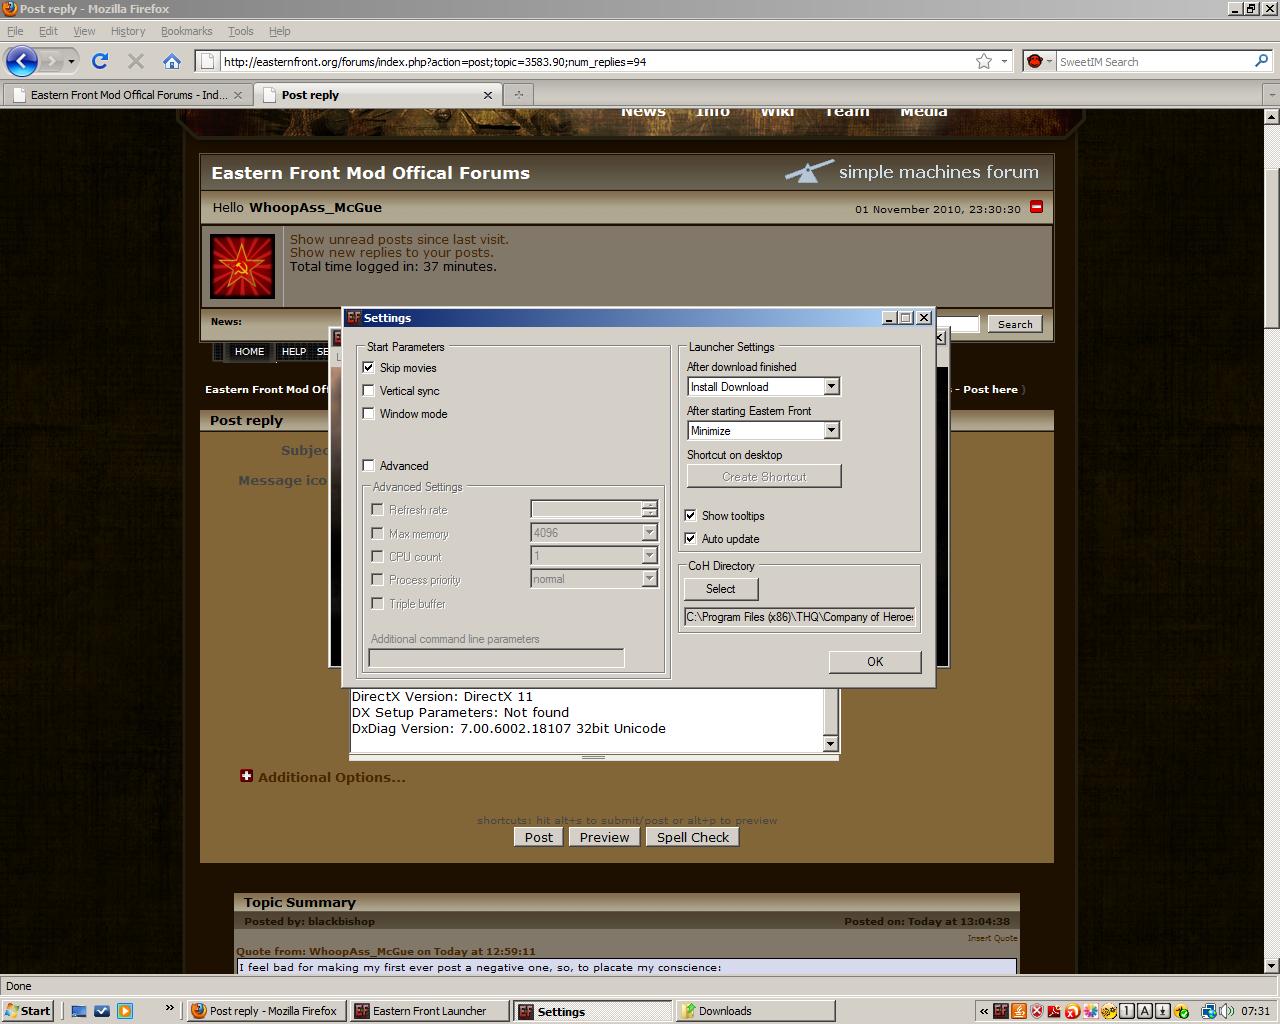
Task: Open the network connection tray icon
Action: pos(1209,1011)
